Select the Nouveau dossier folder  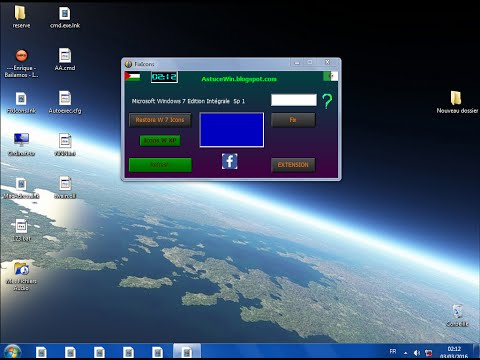[457, 102]
